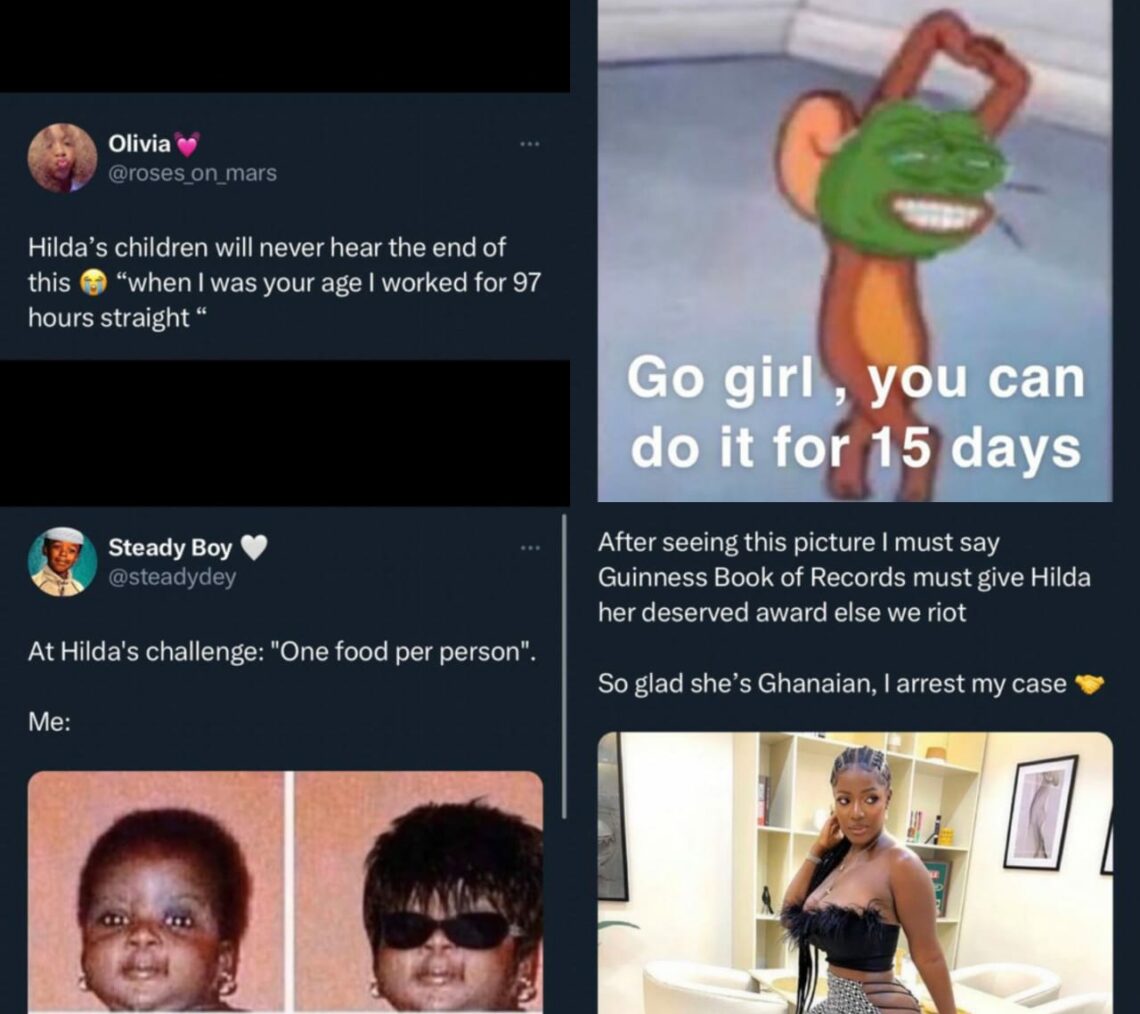Click the vertical thread line beside Steady Boy's tweet
The width and height of the screenshot is (1140, 1014).
(564, 667)
